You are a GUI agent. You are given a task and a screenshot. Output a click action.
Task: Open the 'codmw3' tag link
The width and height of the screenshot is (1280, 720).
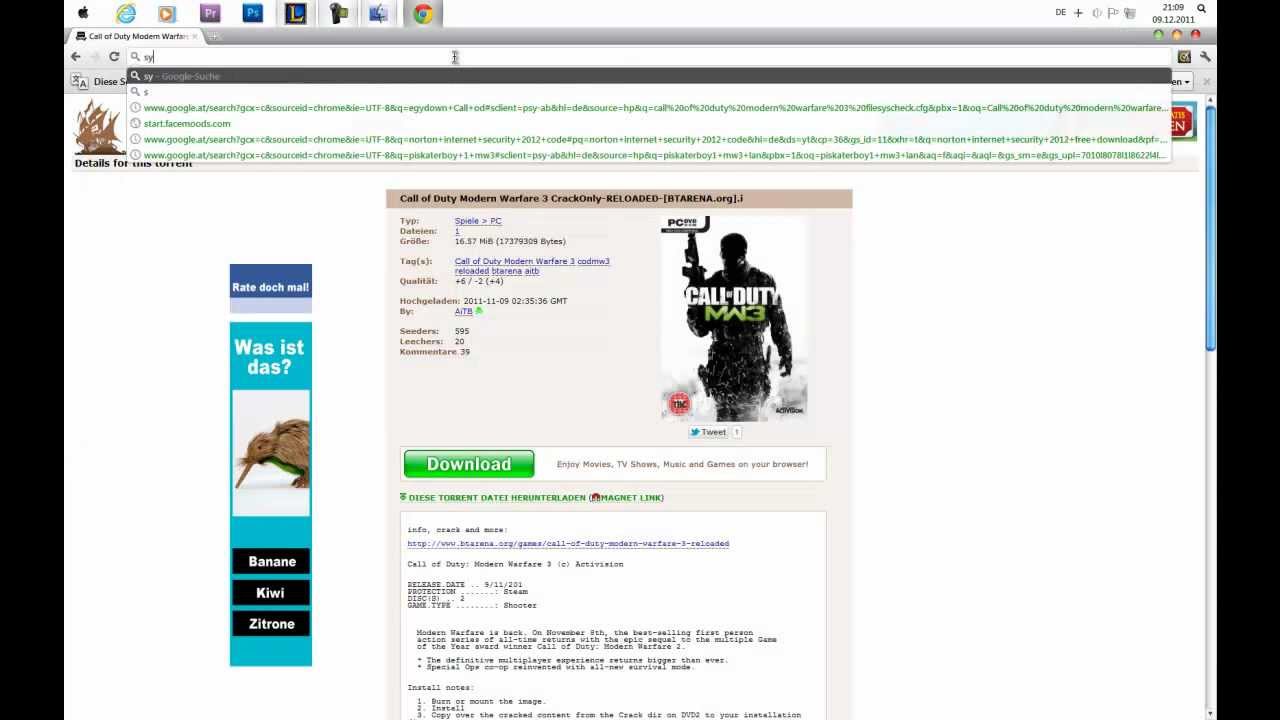click(x=593, y=261)
